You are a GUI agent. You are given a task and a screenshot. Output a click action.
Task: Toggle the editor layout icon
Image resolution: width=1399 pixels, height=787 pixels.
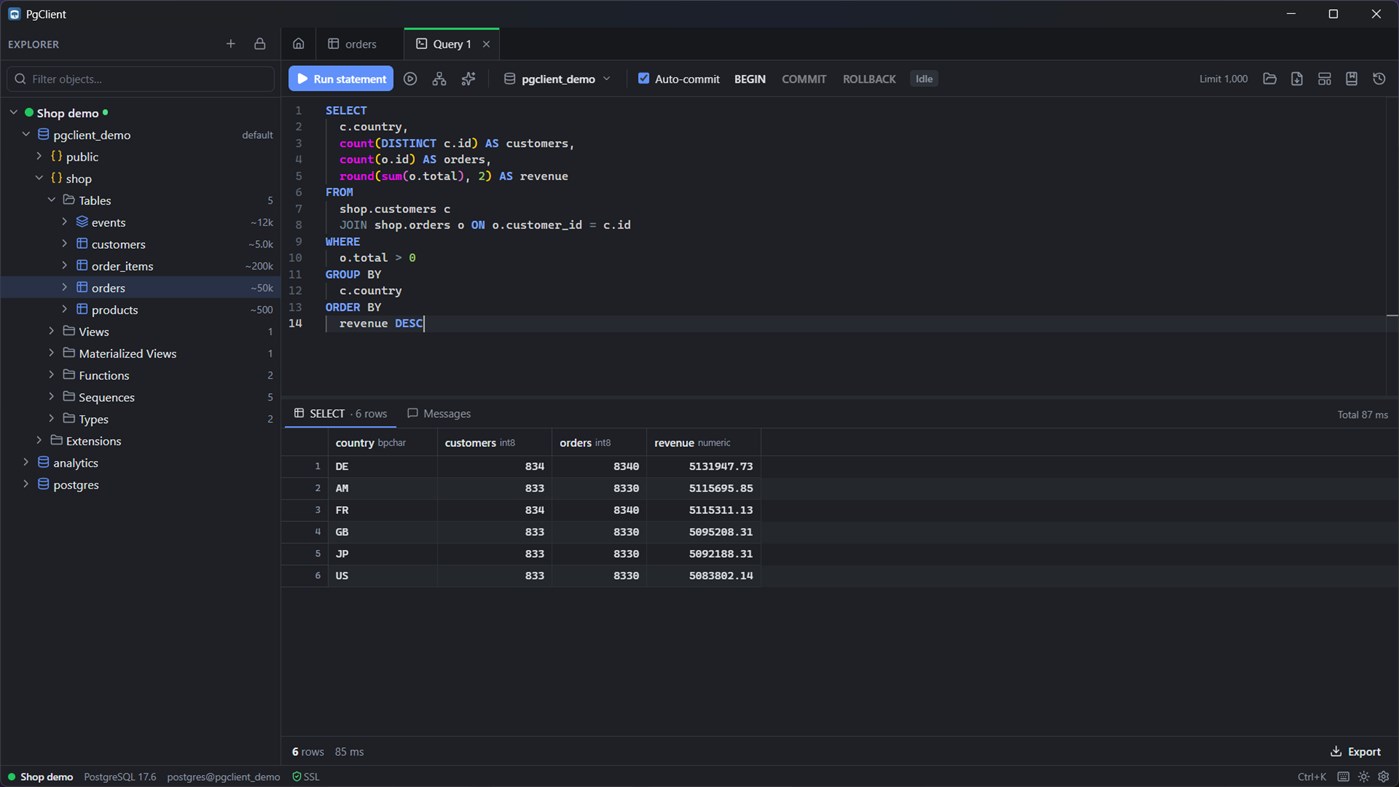[x=1324, y=79]
